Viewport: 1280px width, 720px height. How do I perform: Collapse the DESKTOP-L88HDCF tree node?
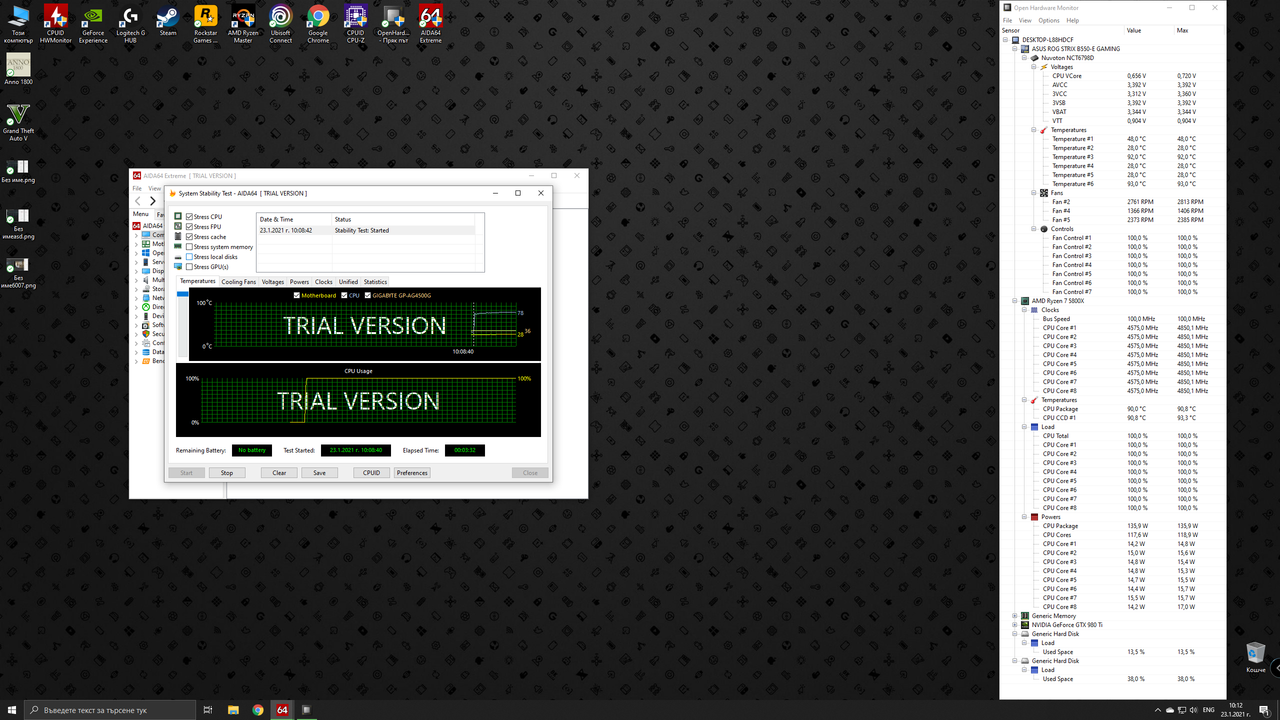1007,39
